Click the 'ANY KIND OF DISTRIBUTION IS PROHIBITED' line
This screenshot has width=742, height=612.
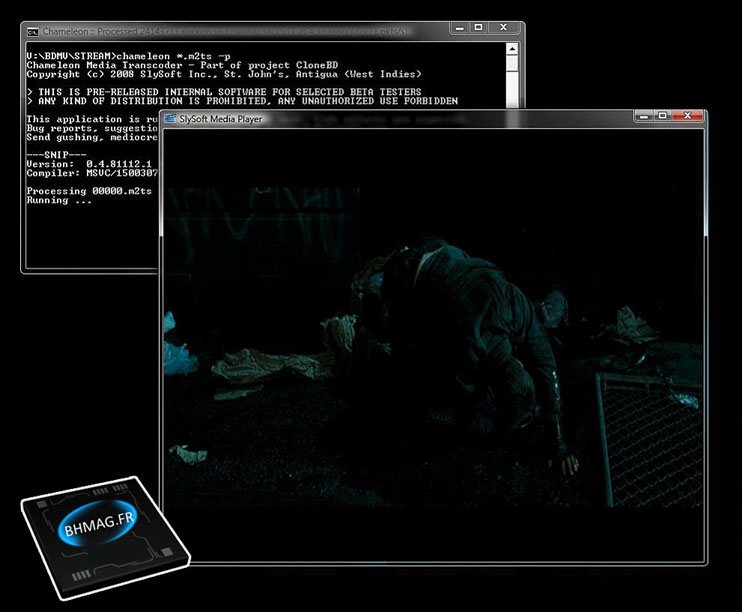pyautogui.click(x=242, y=101)
